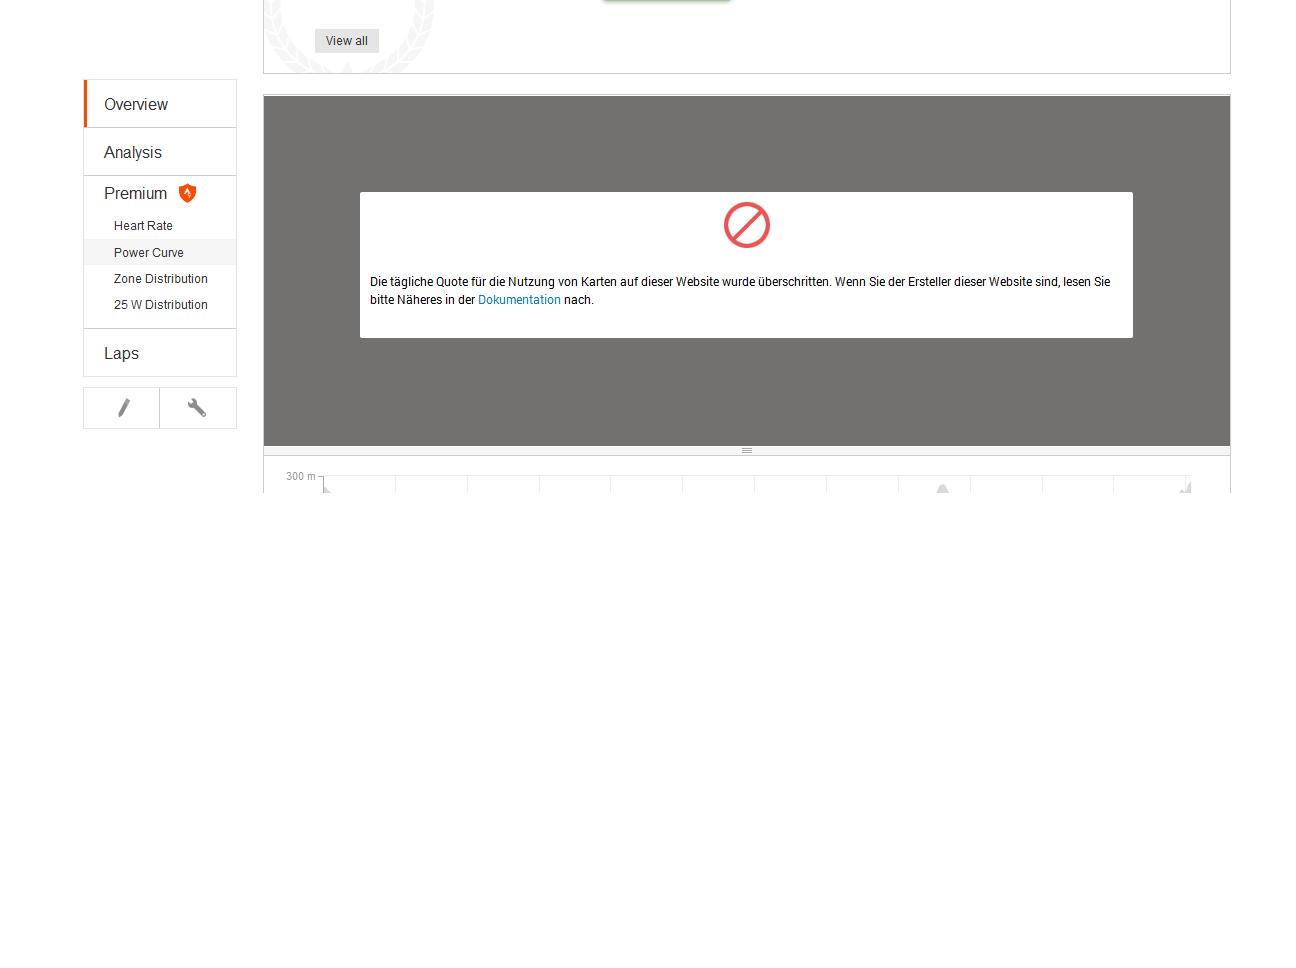Click the 300 m axis label
This screenshot has width=1296, height=968.
(x=300, y=476)
